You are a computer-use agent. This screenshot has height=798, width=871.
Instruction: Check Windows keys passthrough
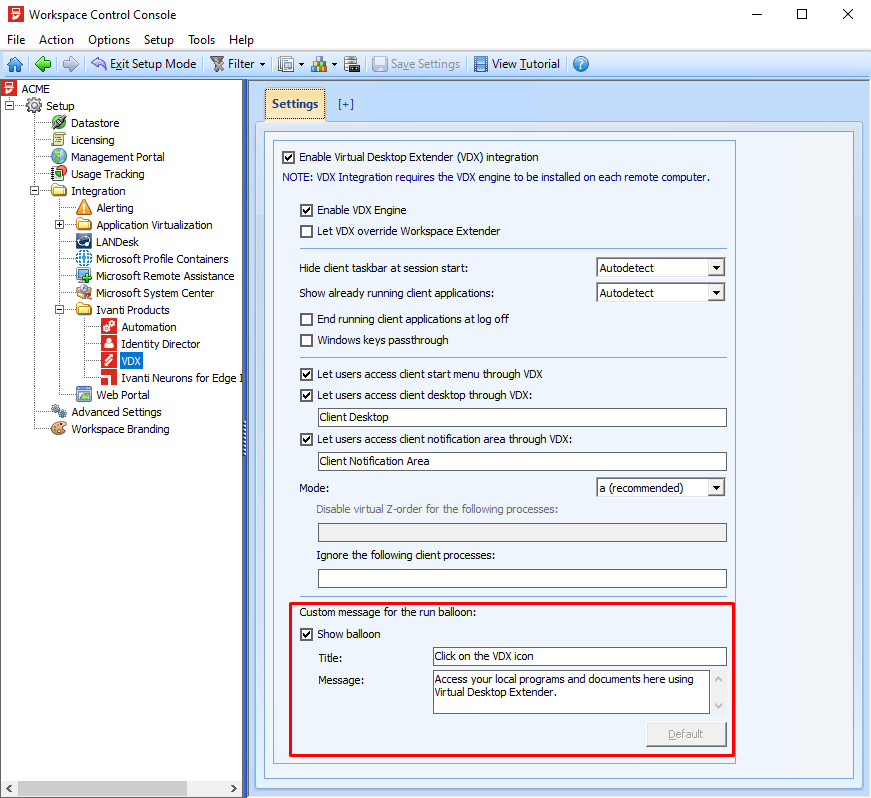coord(306,340)
